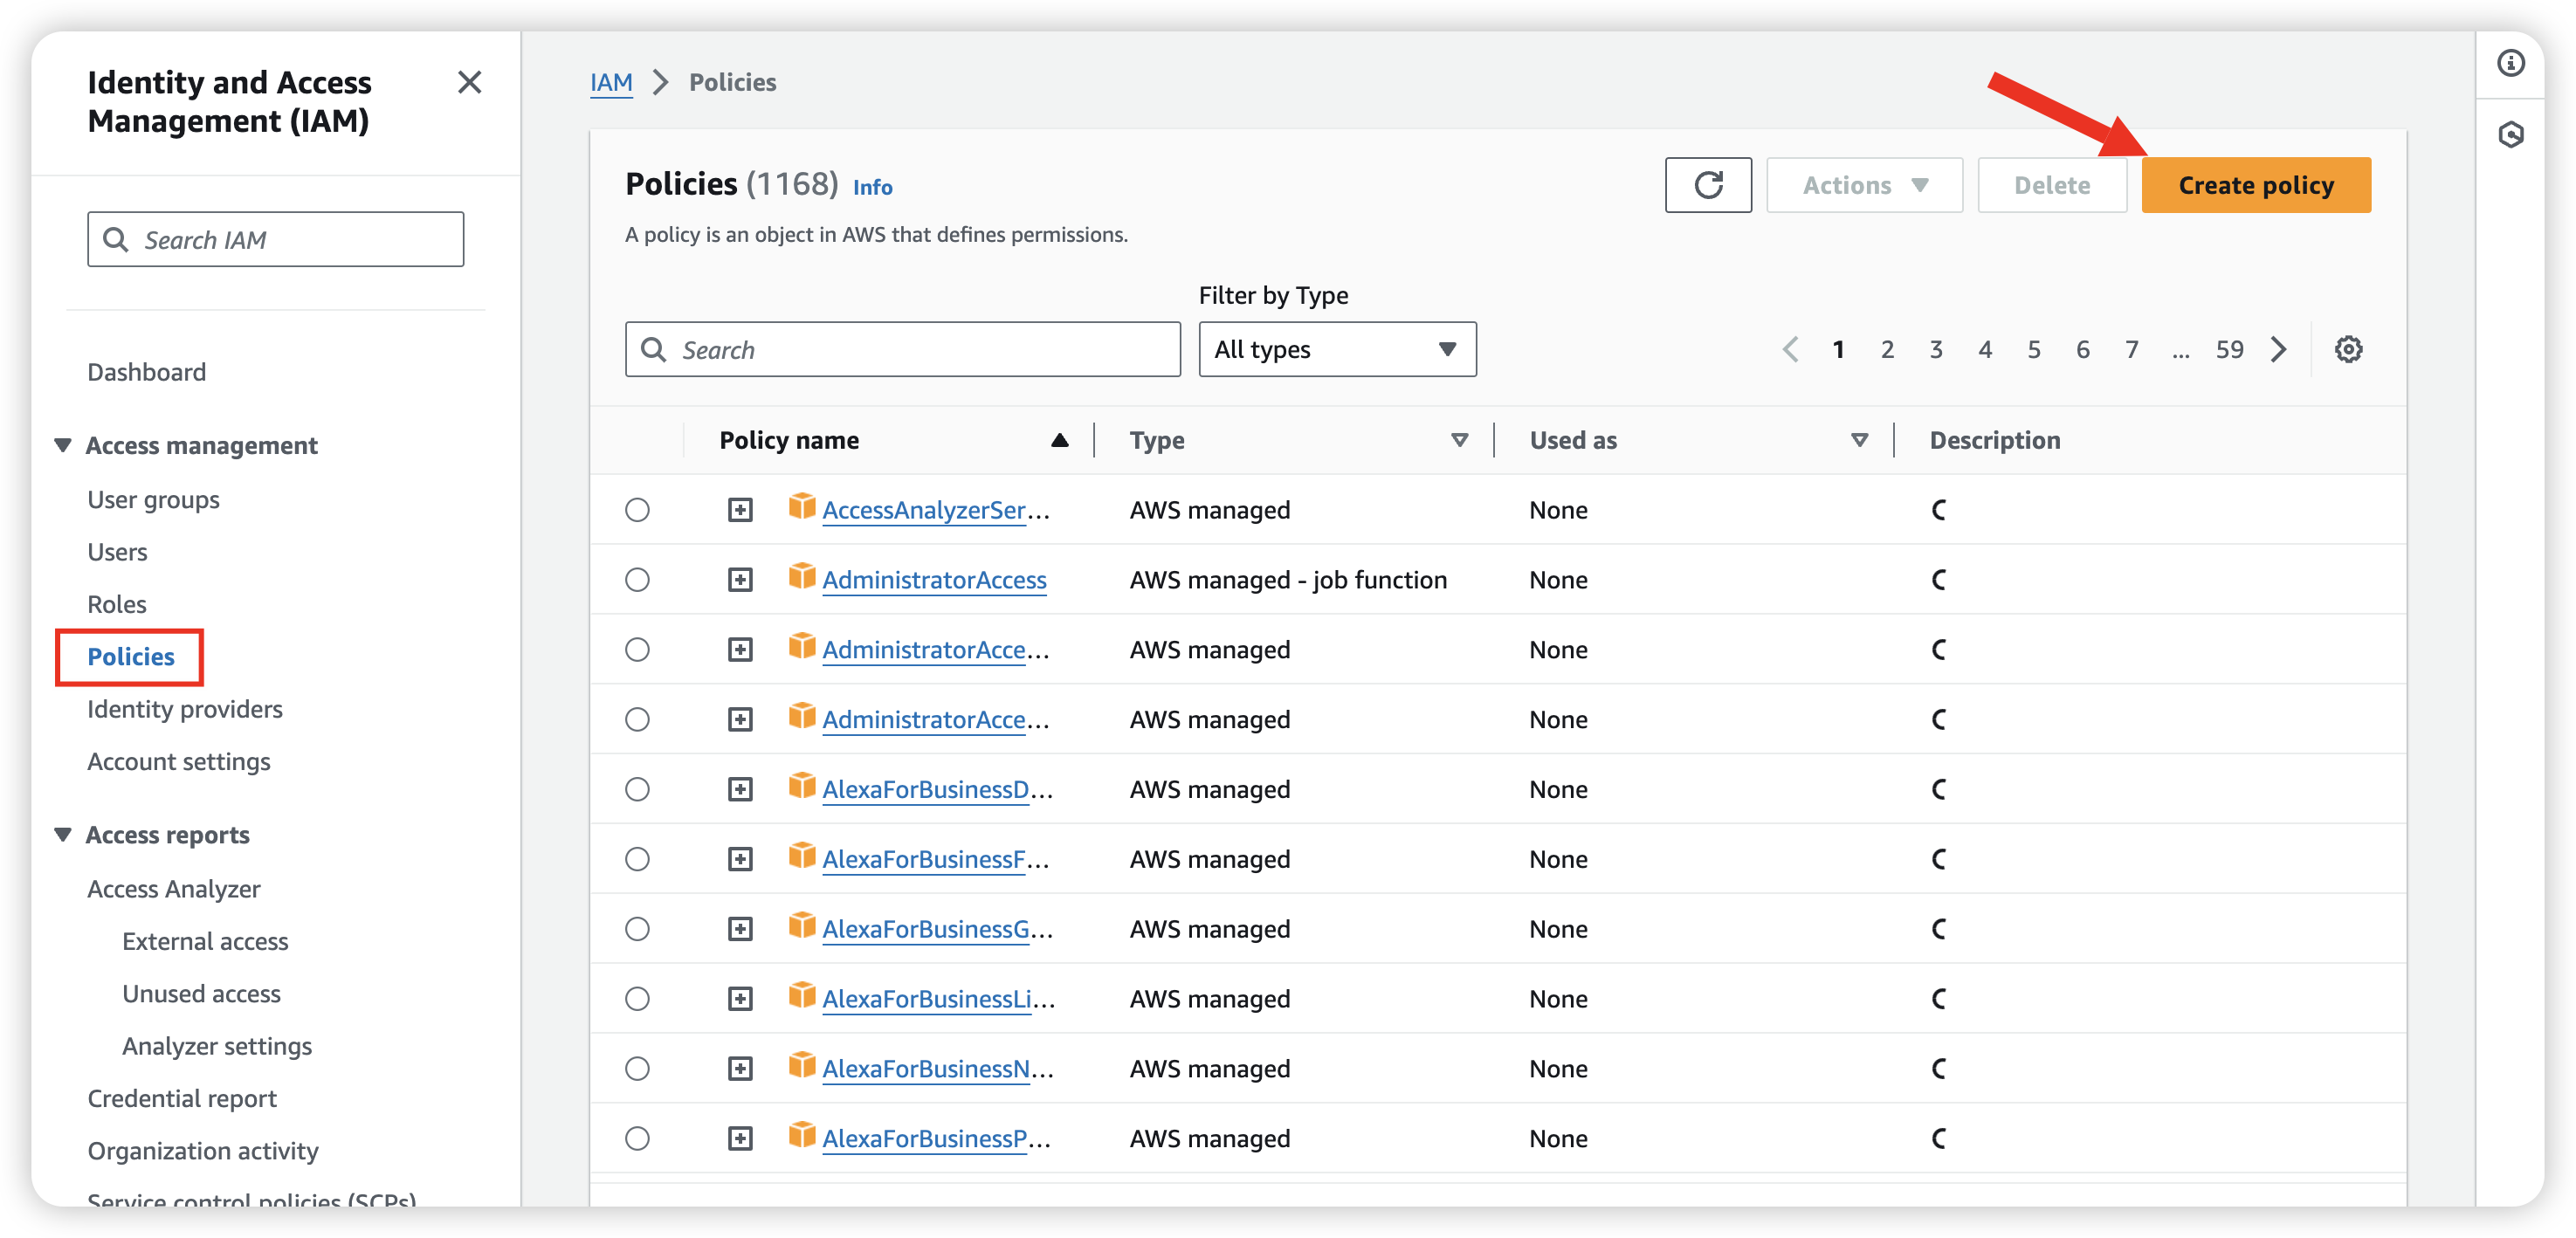The image size is (2576, 1238).
Task: Click the cube icon beside AlexaForBusinessLi…
Action: coord(801,996)
